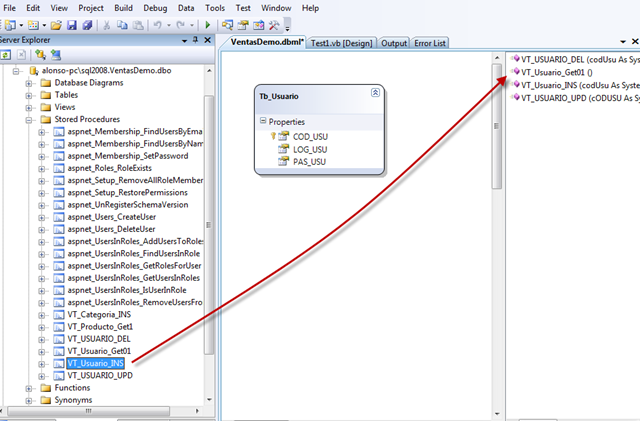Screen dimensions: 640x421
Task: Click the Copy toolbar icon
Action: coord(122,25)
